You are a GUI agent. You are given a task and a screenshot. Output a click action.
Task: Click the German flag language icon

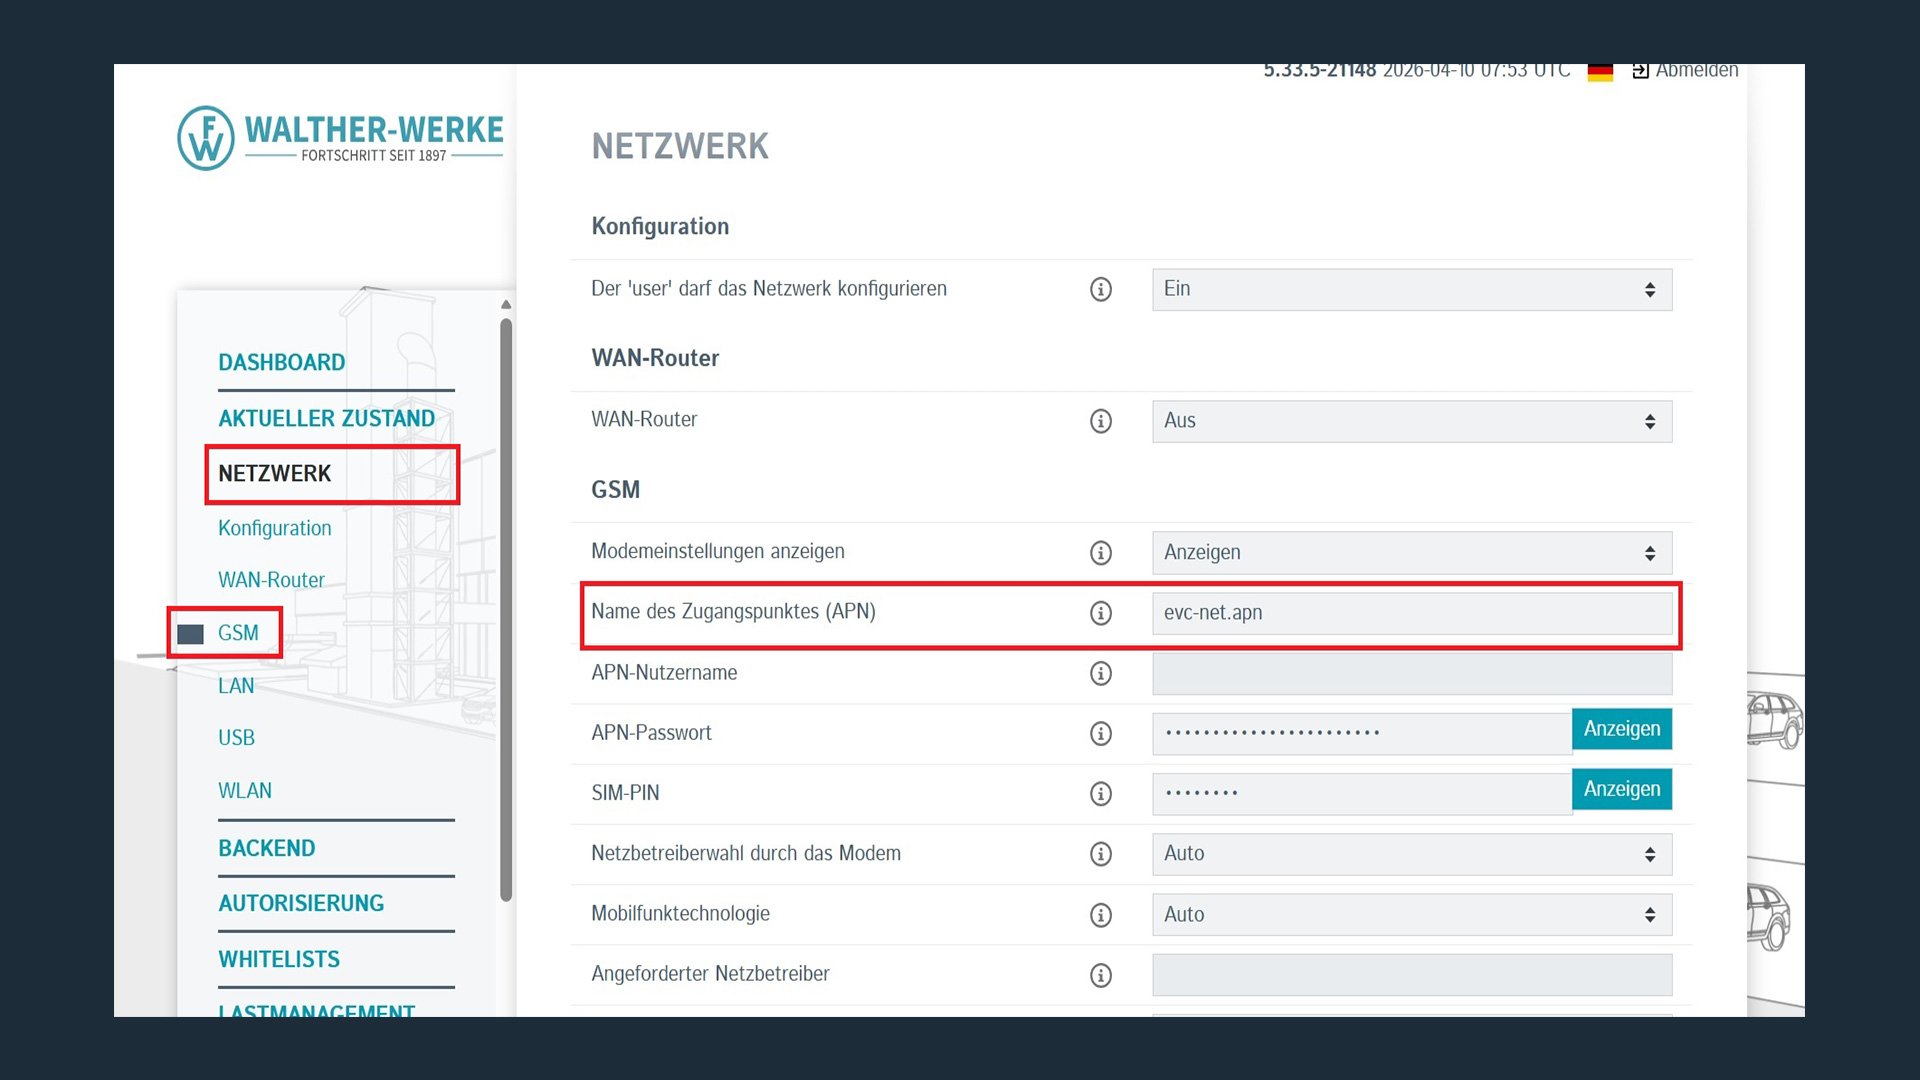point(1600,72)
